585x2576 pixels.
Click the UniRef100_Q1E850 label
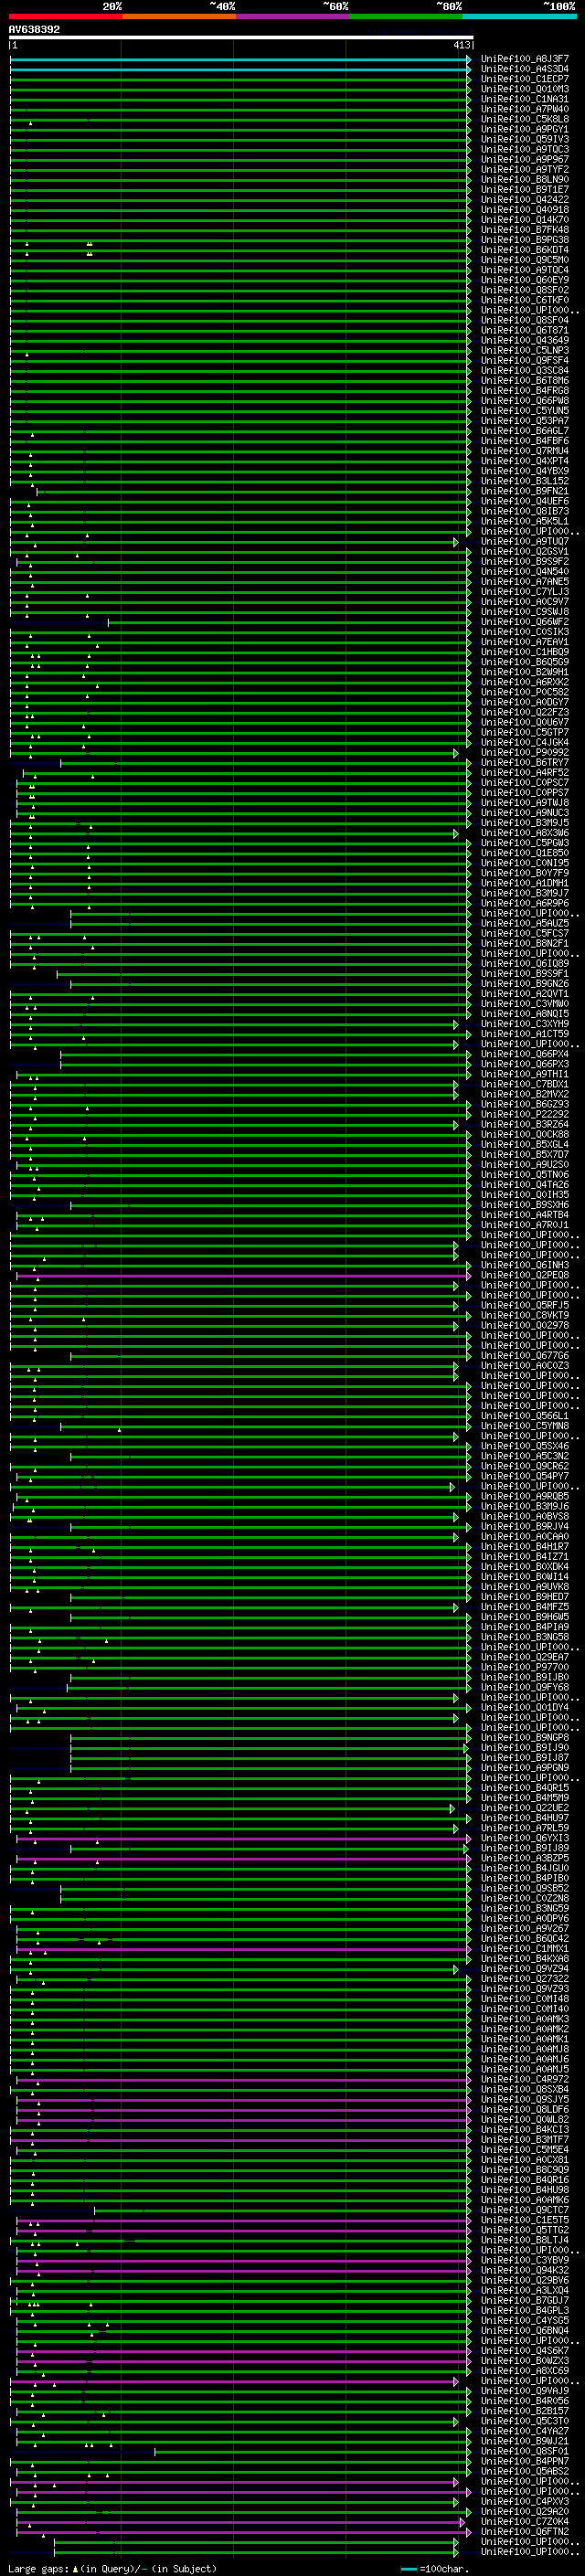(x=525, y=853)
